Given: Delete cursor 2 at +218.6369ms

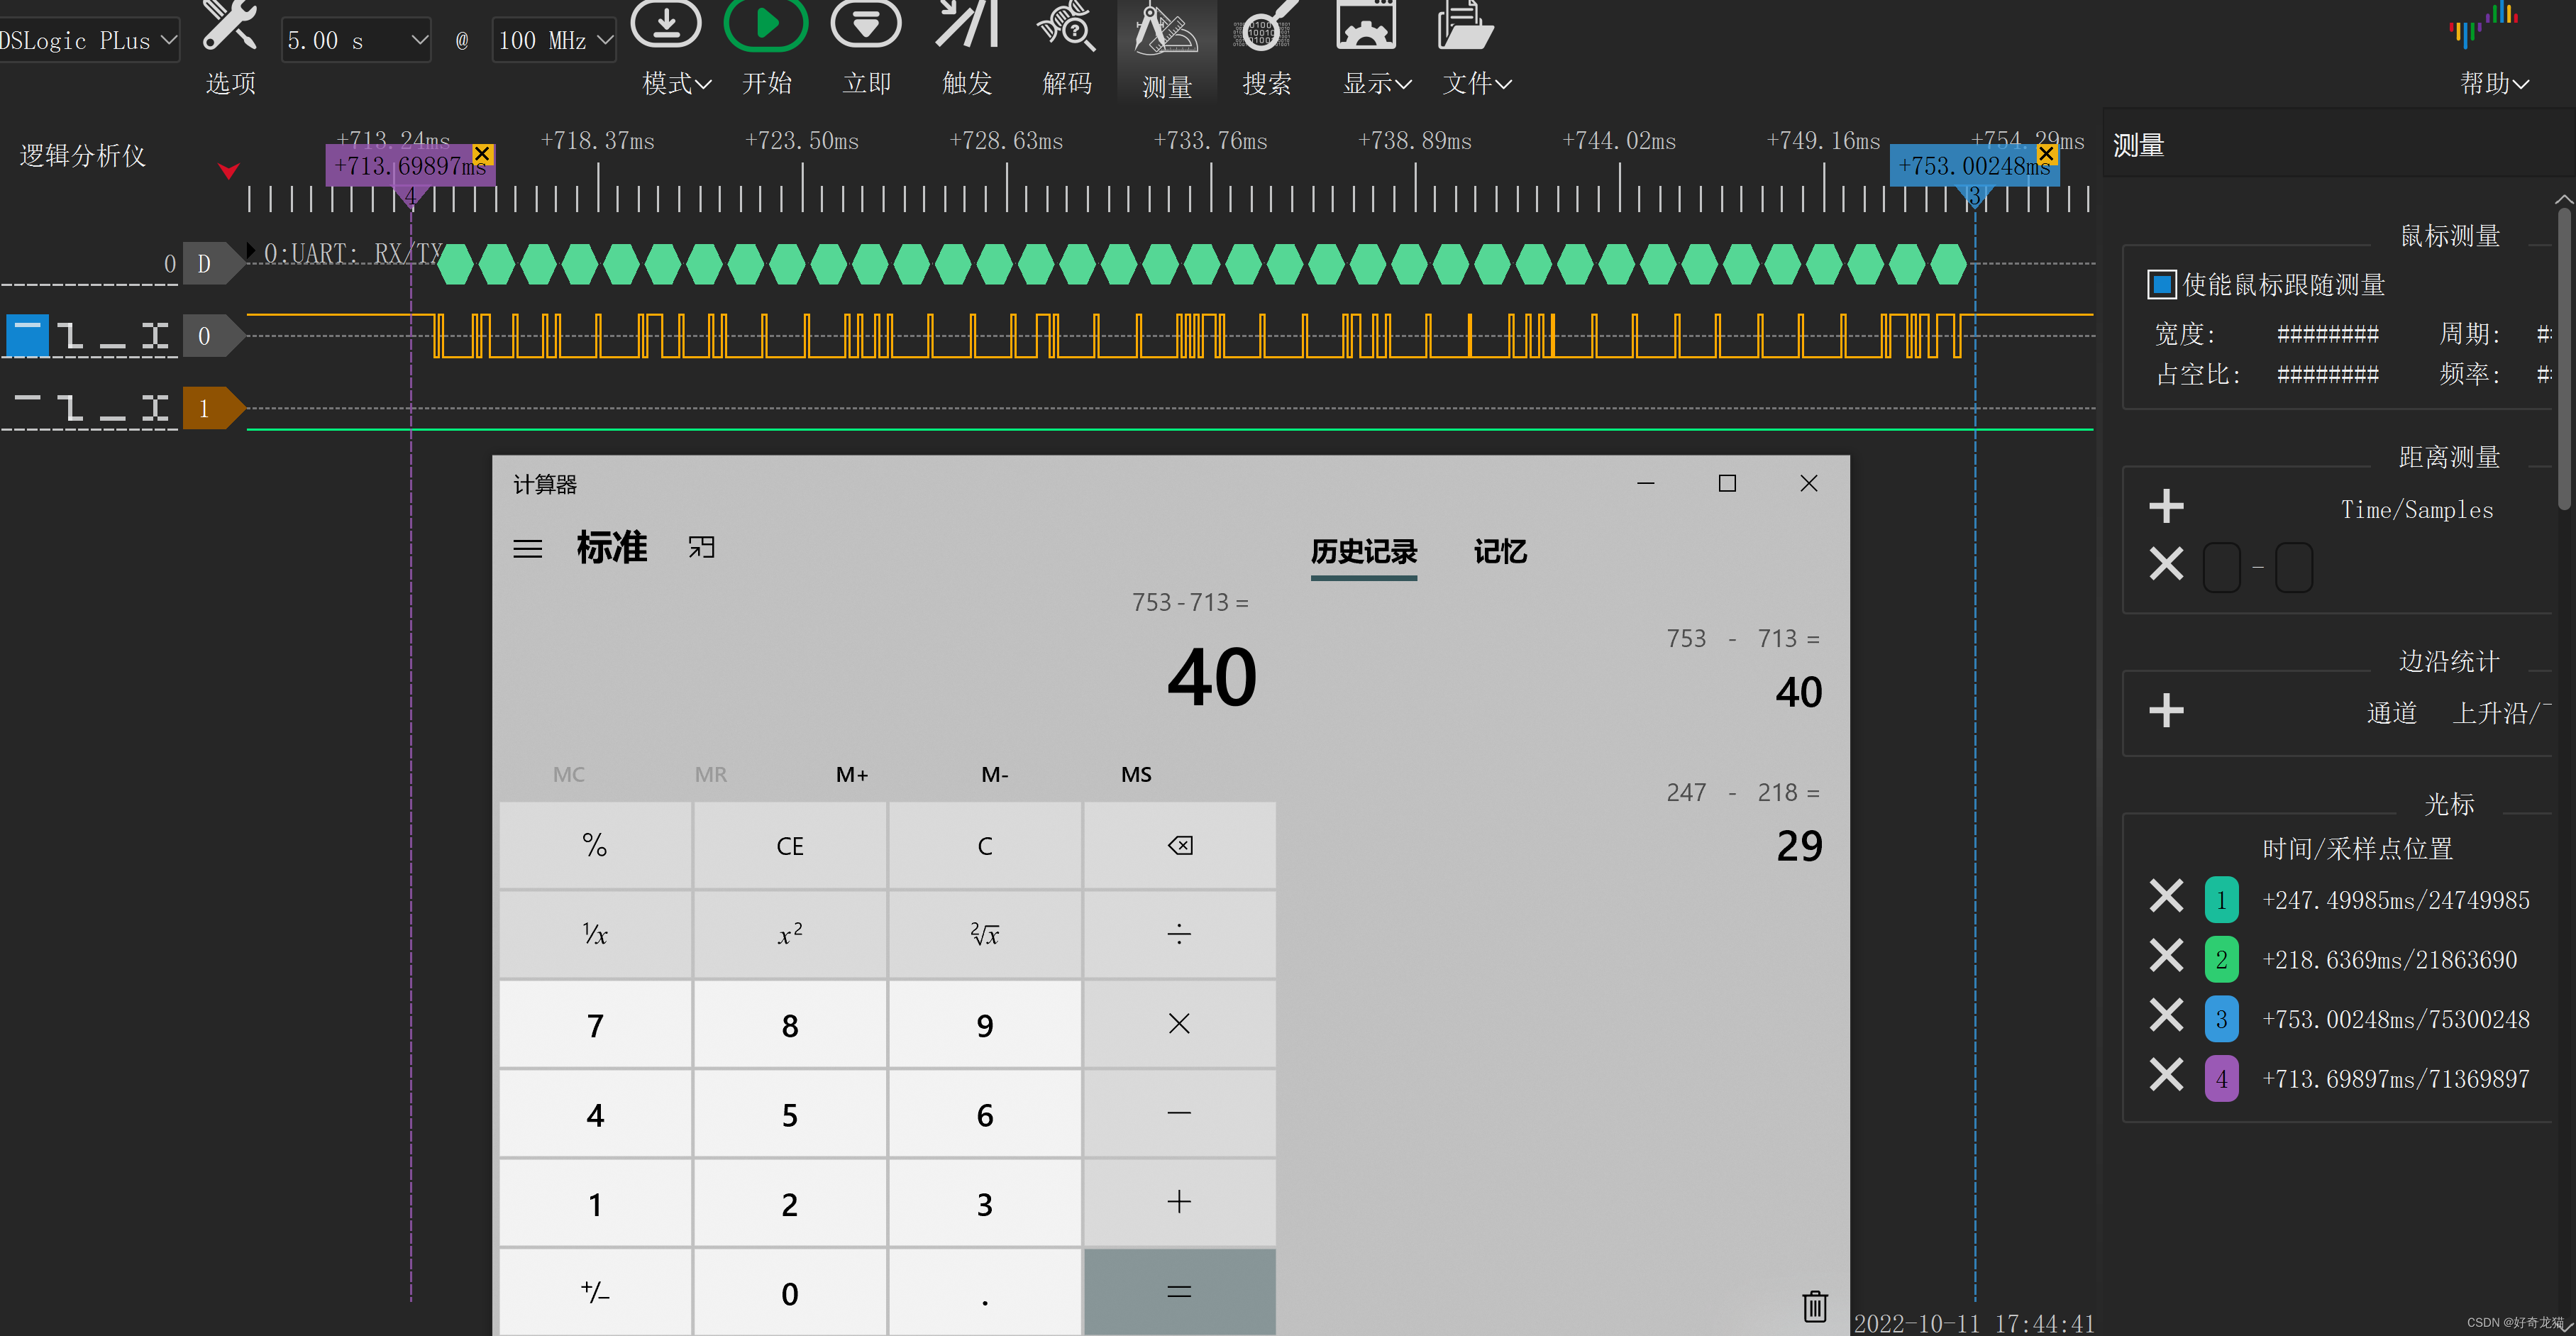Looking at the screenshot, I should pos(2166,956).
